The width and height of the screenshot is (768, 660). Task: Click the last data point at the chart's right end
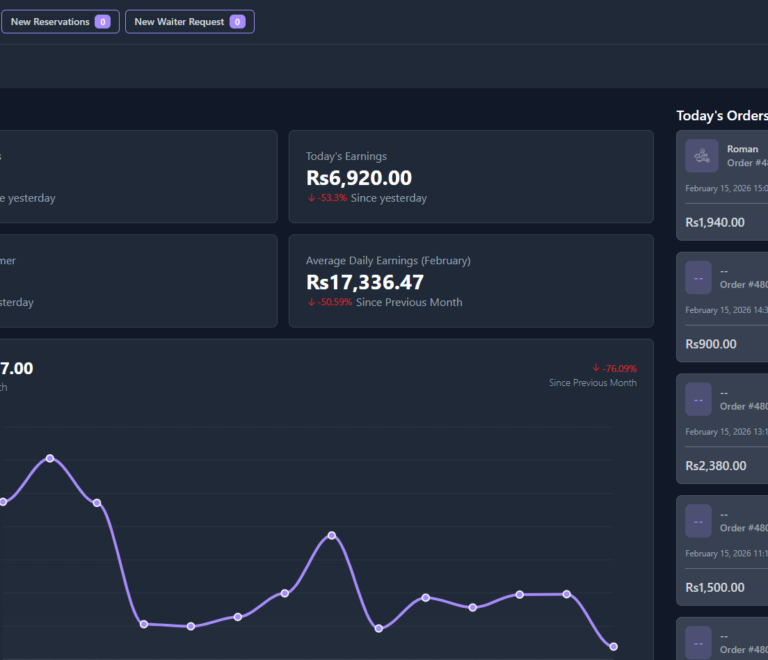[x=613, y=647]
